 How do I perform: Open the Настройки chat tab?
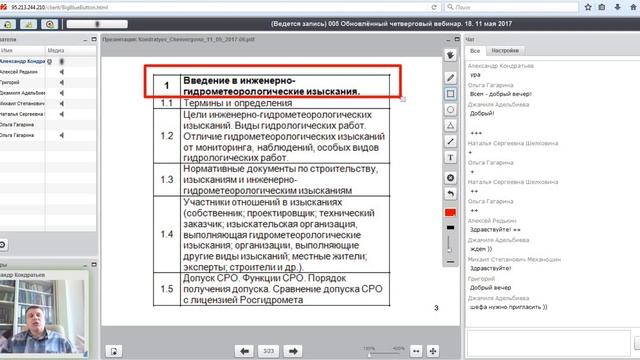point(505,51)
